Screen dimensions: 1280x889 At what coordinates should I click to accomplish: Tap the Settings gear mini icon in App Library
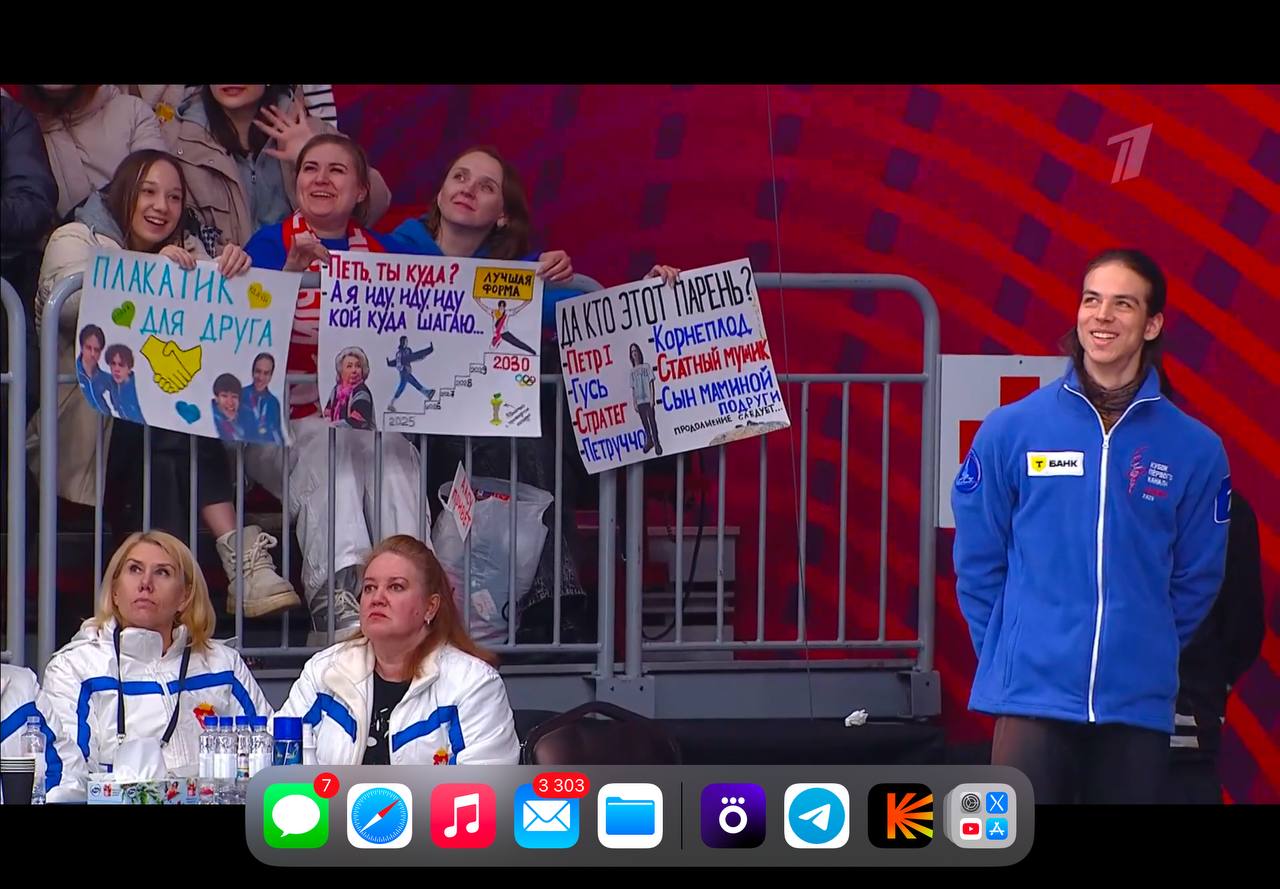970,803
